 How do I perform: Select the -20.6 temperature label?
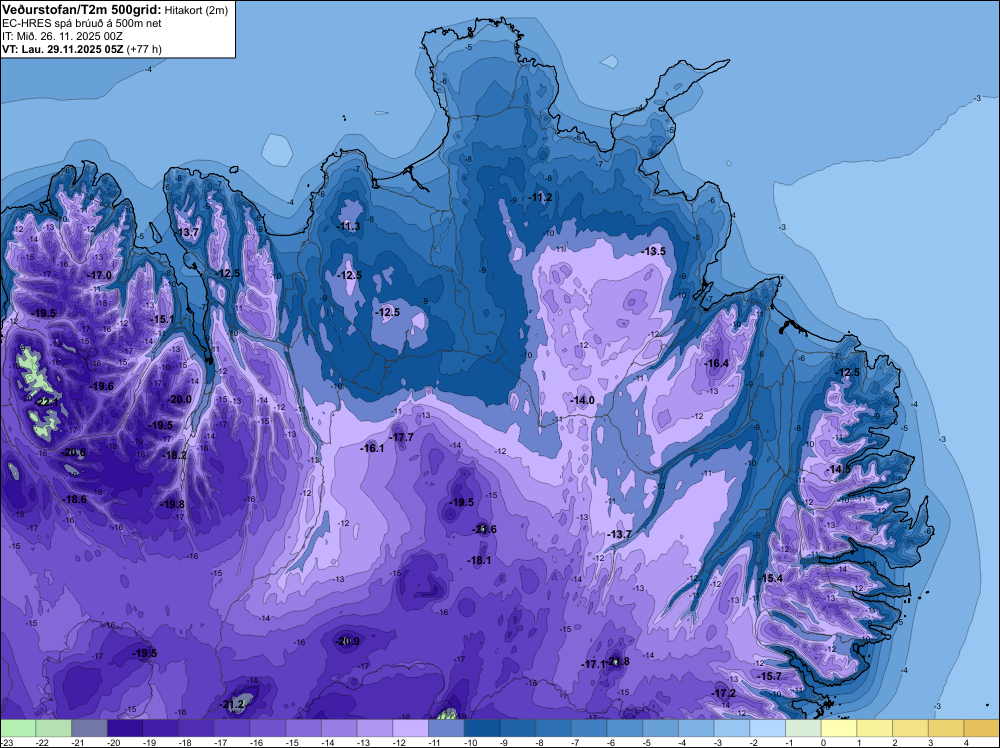(x=73, y=452)
